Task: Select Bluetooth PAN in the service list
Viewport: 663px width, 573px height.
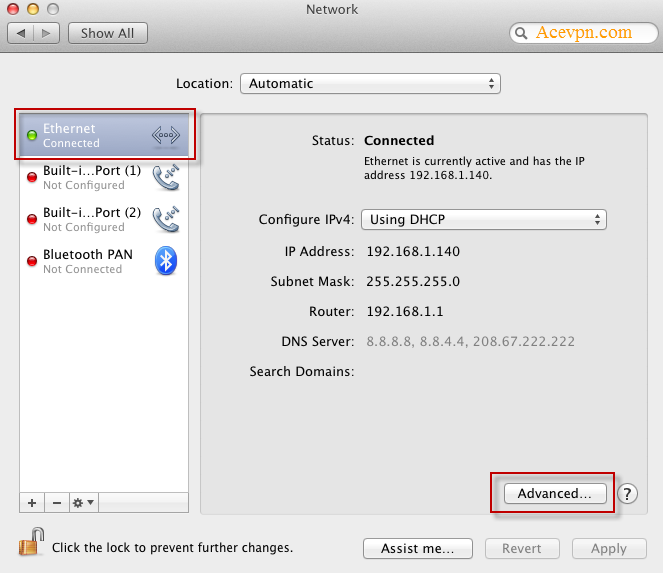Action: 88,261
